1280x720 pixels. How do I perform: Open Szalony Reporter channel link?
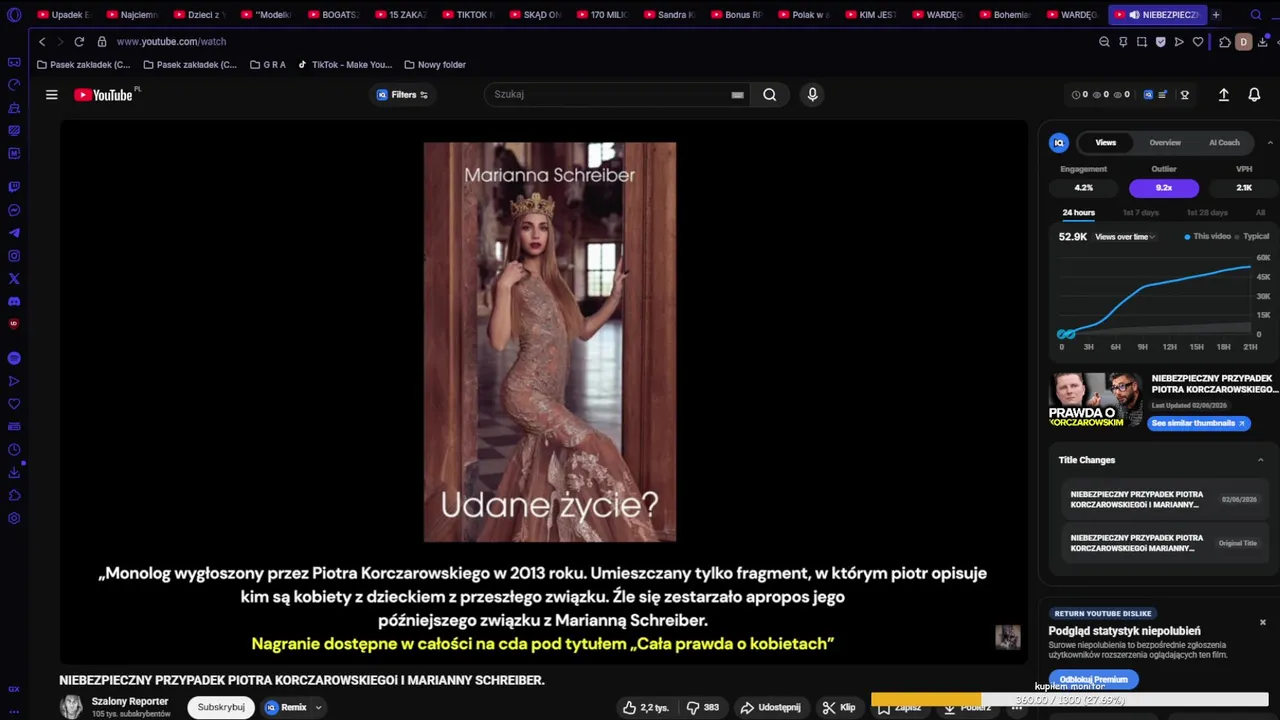click(130, 701)
